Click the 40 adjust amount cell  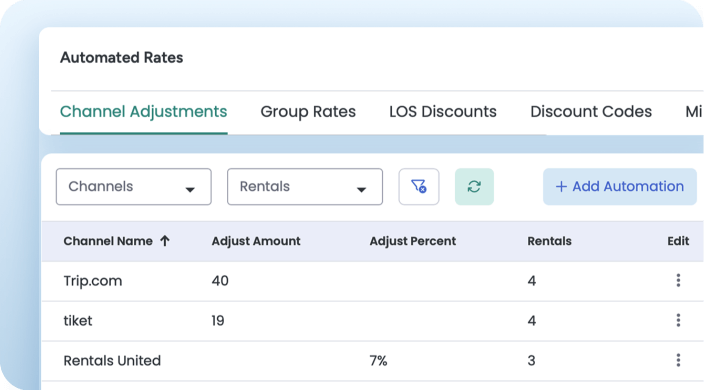[220, 281]
